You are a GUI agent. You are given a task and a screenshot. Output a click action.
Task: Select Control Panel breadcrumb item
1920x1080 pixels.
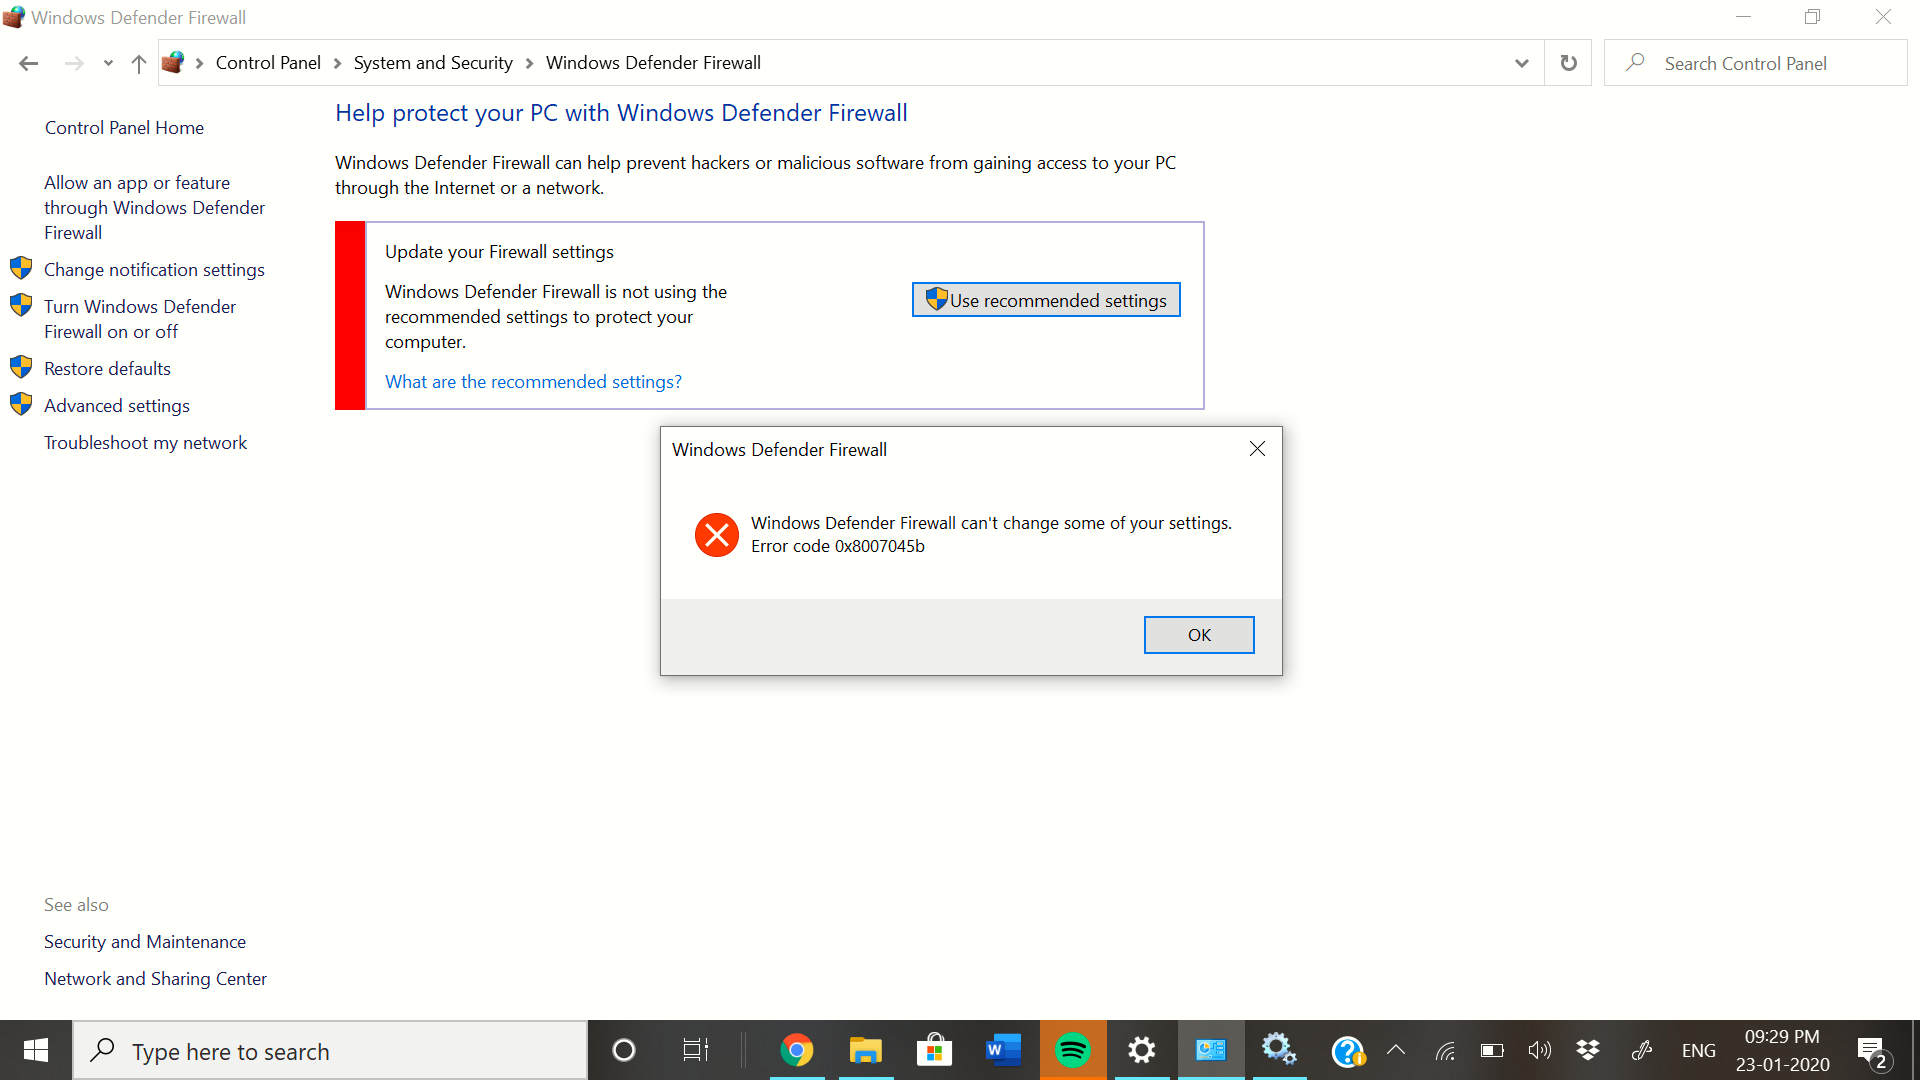(268, 63)
